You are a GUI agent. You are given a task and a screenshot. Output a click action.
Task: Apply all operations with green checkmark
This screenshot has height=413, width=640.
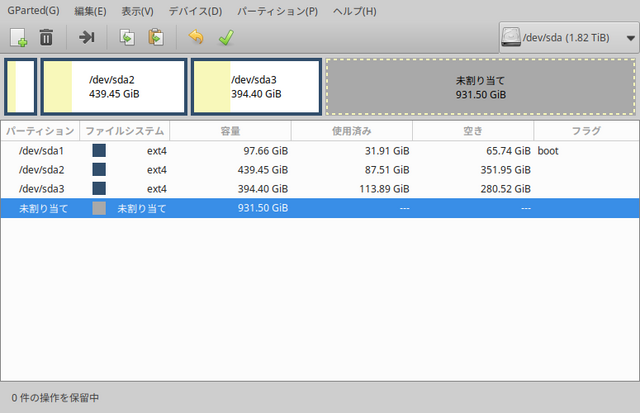pyautogui.click(x=226, y=38)
